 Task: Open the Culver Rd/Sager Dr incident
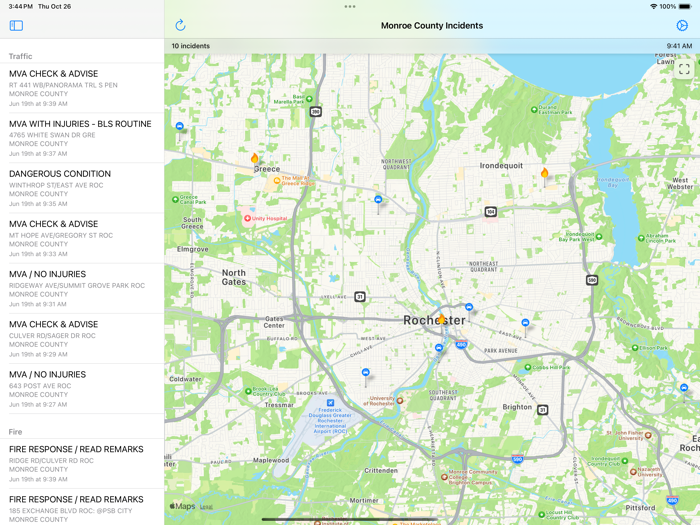[82, 338]
